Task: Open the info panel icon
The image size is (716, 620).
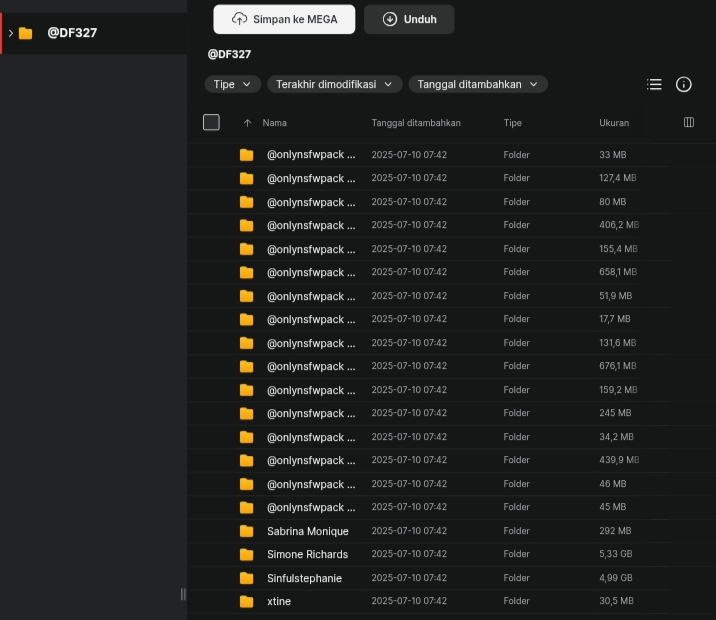Action: coord(684,85)
